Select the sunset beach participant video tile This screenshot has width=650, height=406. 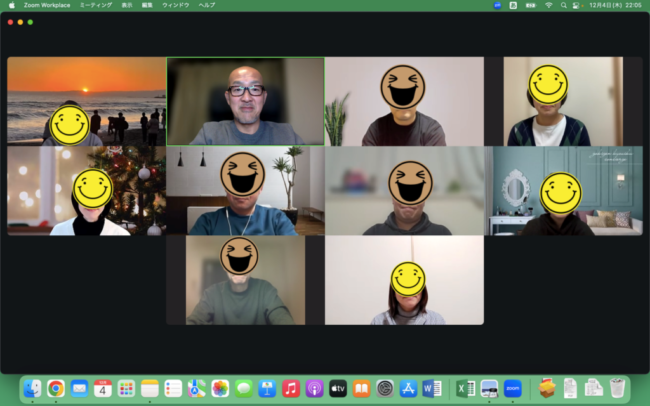coord(86,101)
